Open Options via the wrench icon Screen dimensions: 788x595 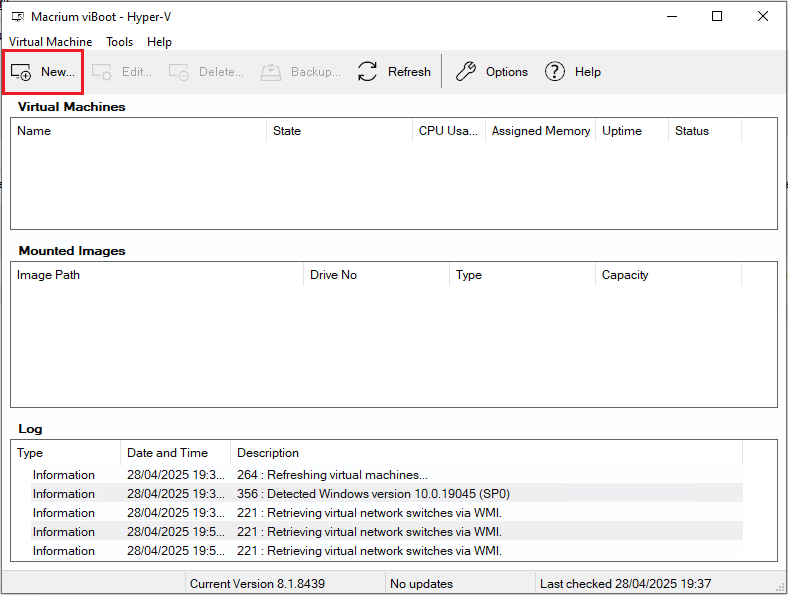[x=466, y=72]
